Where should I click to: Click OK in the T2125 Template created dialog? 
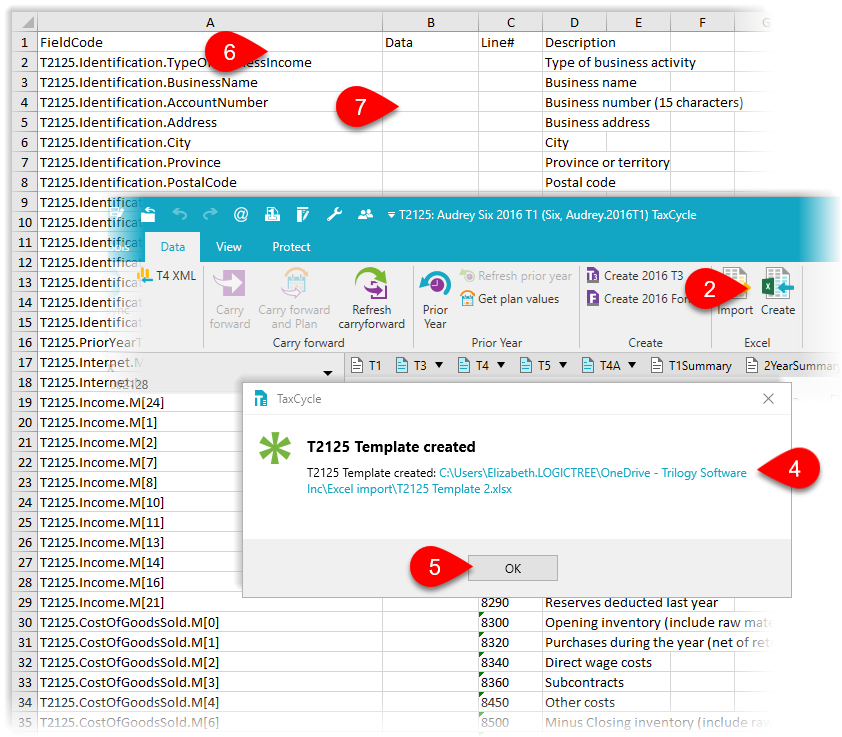513,568
